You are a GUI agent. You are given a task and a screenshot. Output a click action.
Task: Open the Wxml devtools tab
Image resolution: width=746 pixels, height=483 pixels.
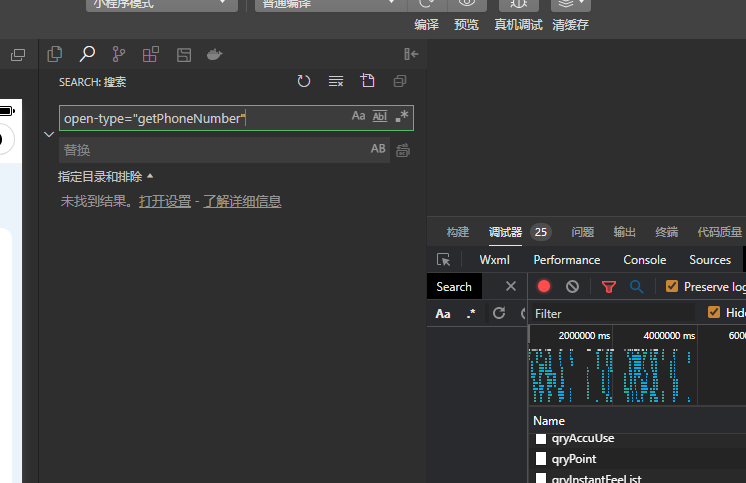click(494, 260)
